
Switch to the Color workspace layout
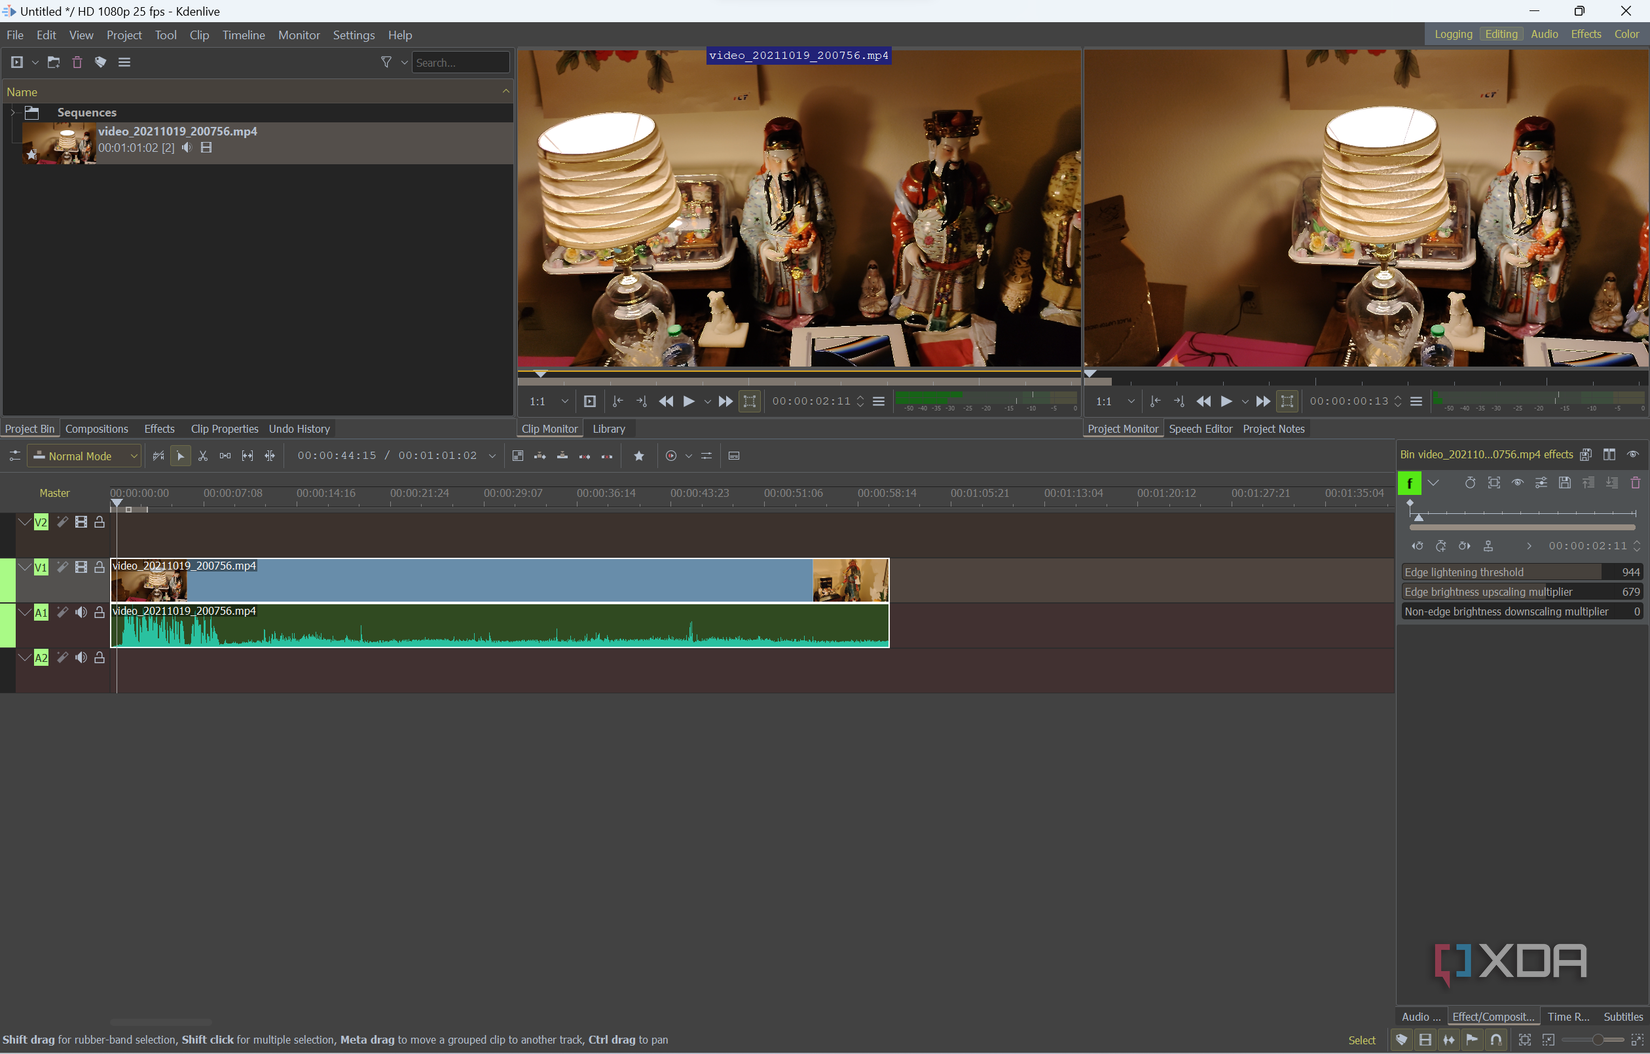1626,34
